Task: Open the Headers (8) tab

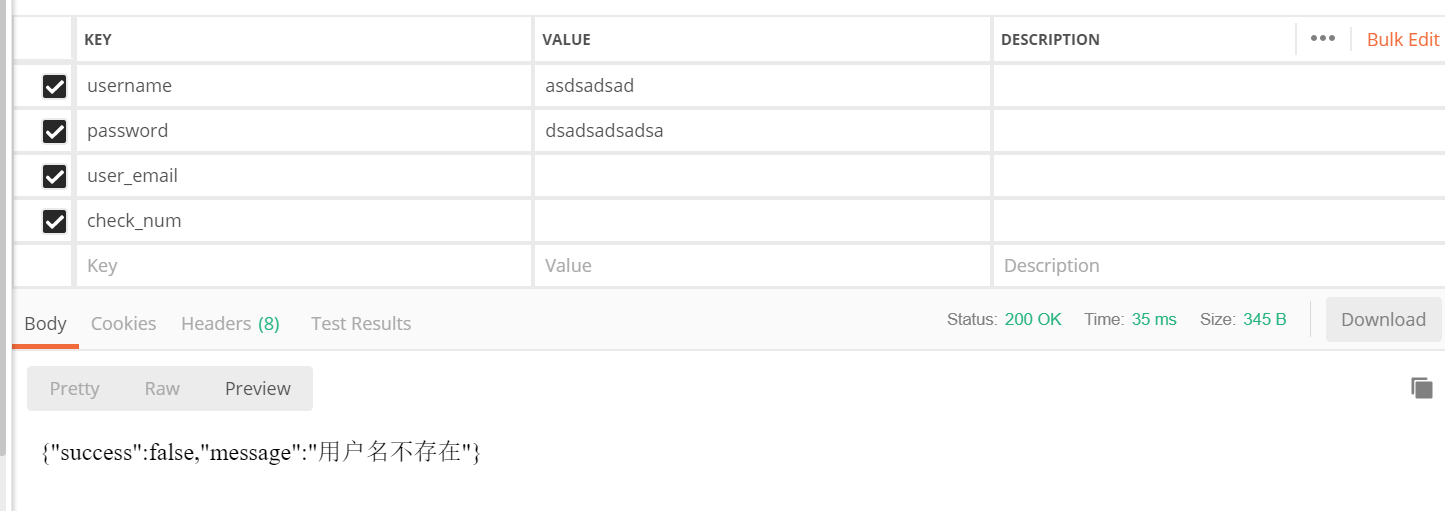Action: point(230,323)
